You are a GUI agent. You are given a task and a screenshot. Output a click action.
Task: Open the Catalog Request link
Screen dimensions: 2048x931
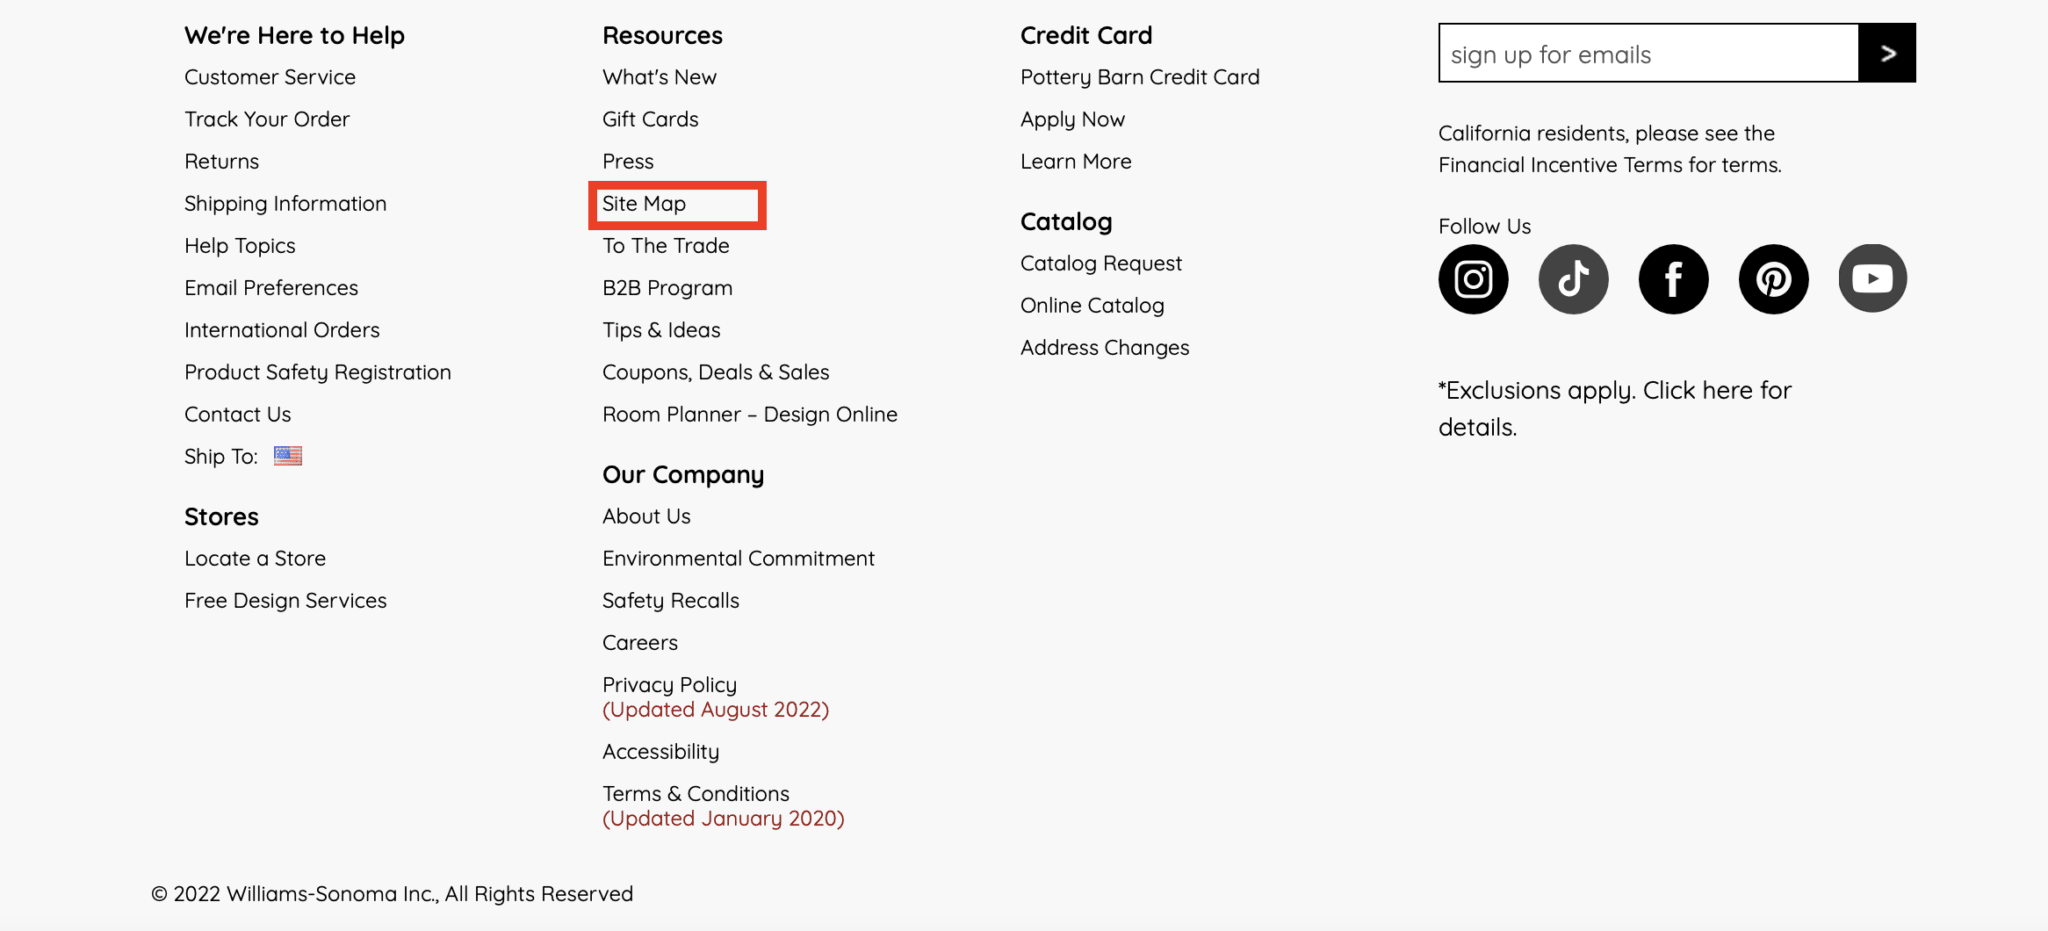(1100, 262)
